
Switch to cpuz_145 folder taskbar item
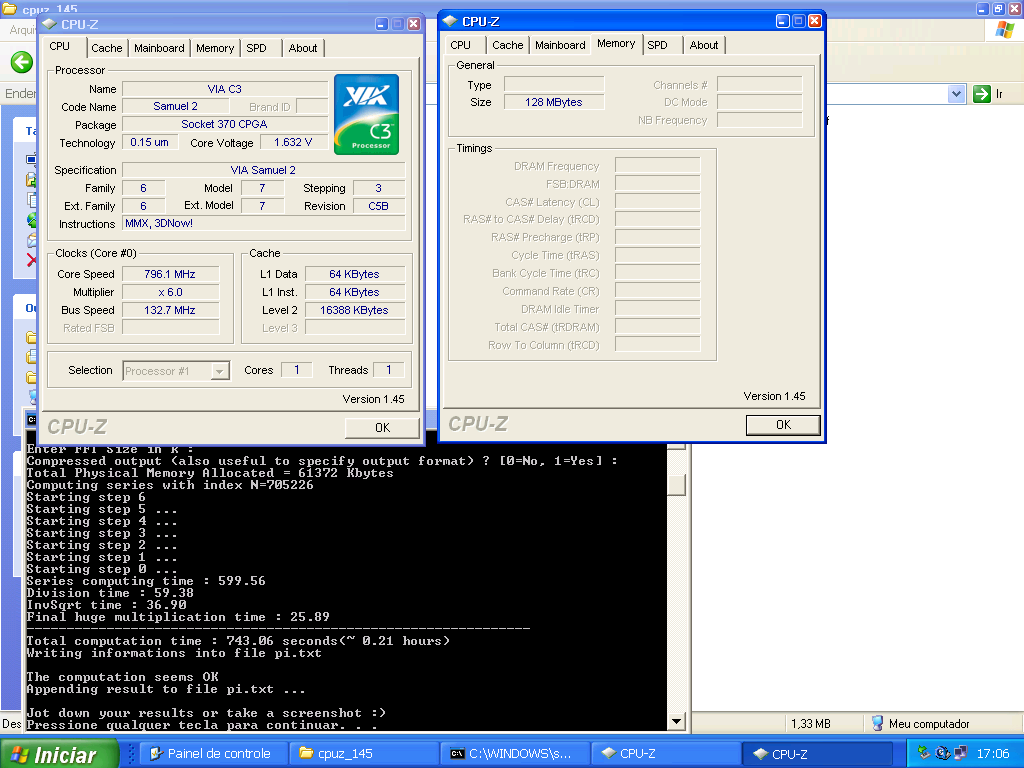364,754
